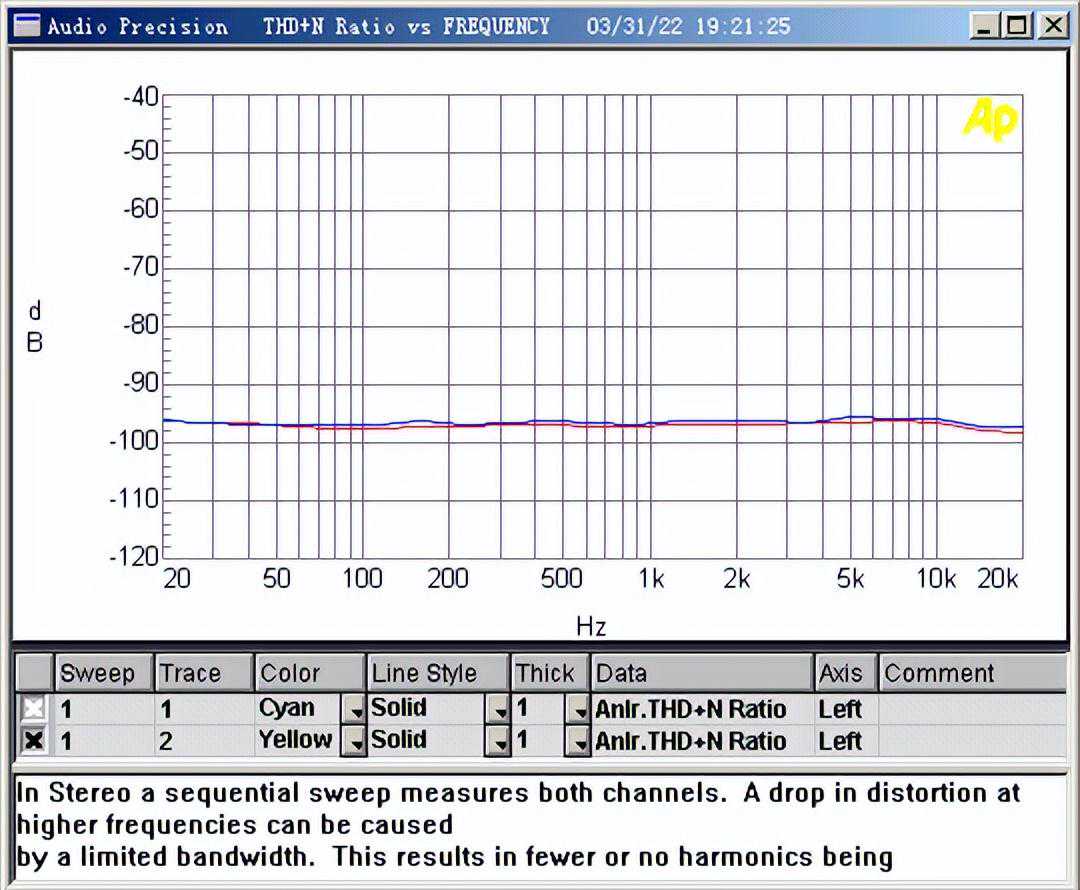The width and height of the screenshot is (1080, 890).
Task: Open Thick dropdown for trace 1
Action: point(577,710)
